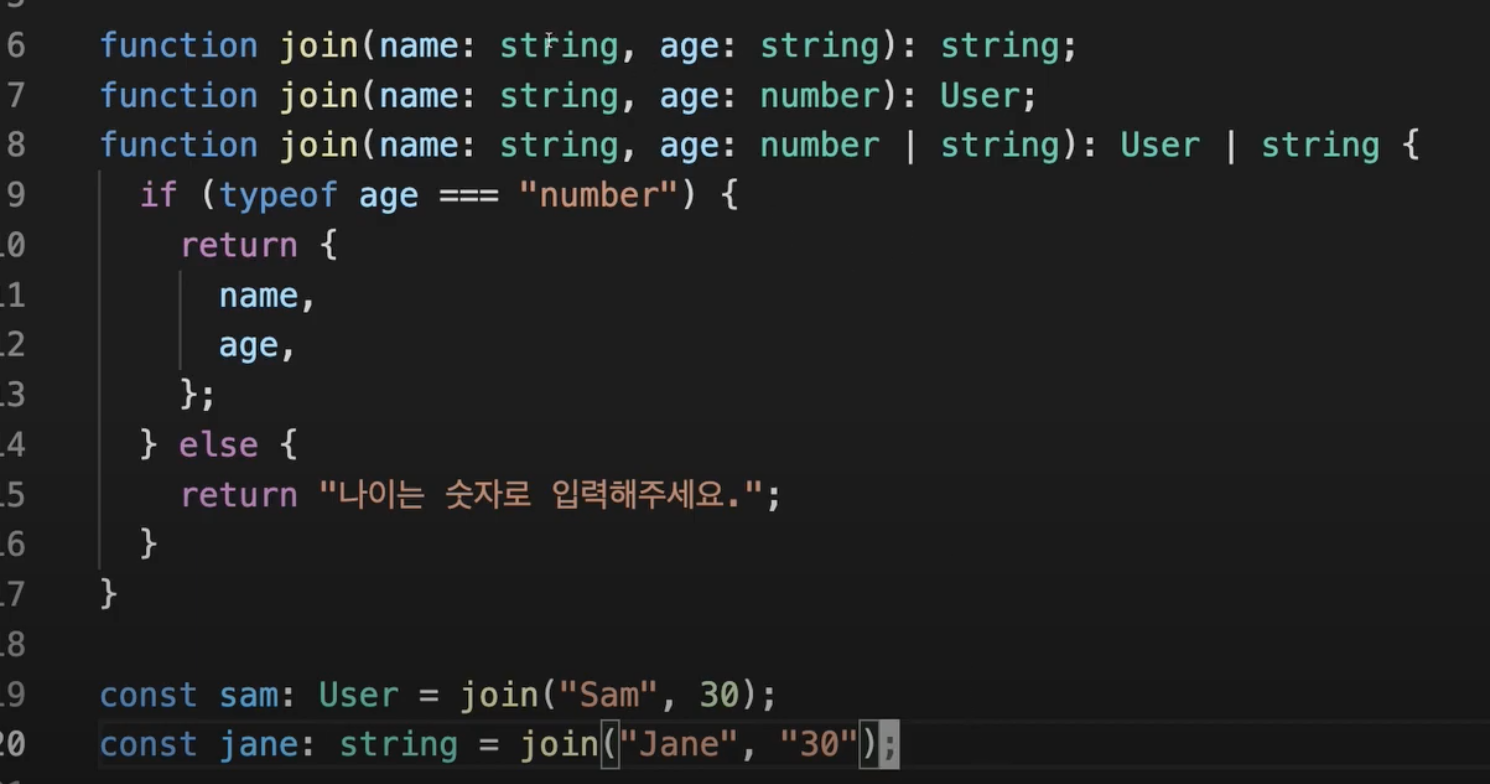Click the name property in the returned object
Viewport: 1490px width, 784px height.
tap(259, 295)
